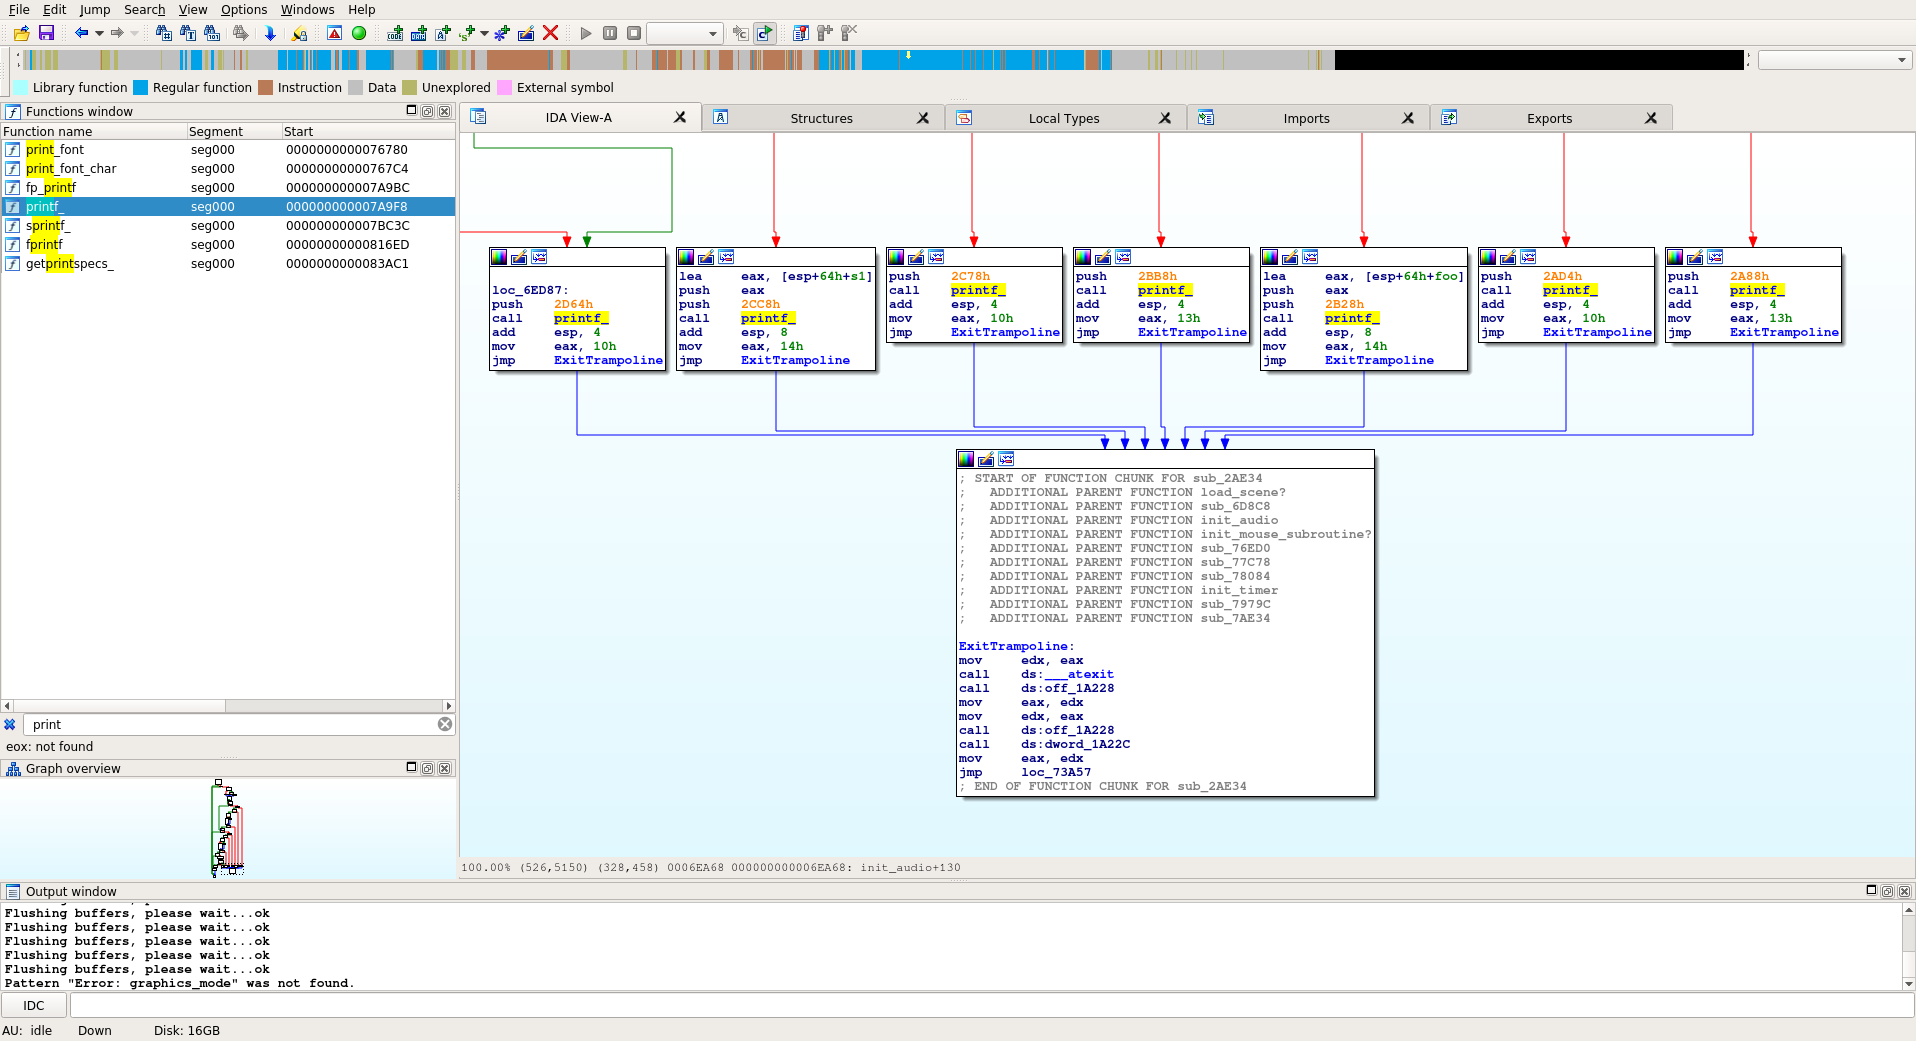
Task: Click the blue asterisk array icon
Action: pos(502,33)
